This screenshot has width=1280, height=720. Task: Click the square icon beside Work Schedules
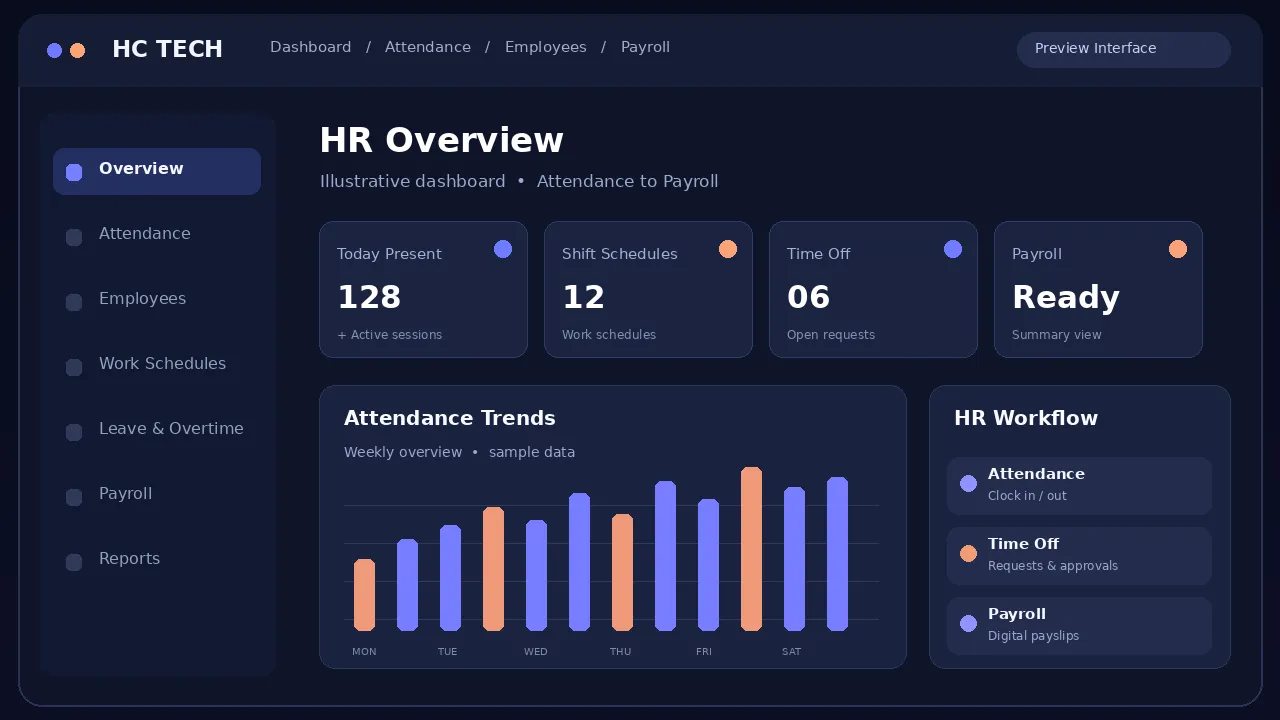[74, 367]
